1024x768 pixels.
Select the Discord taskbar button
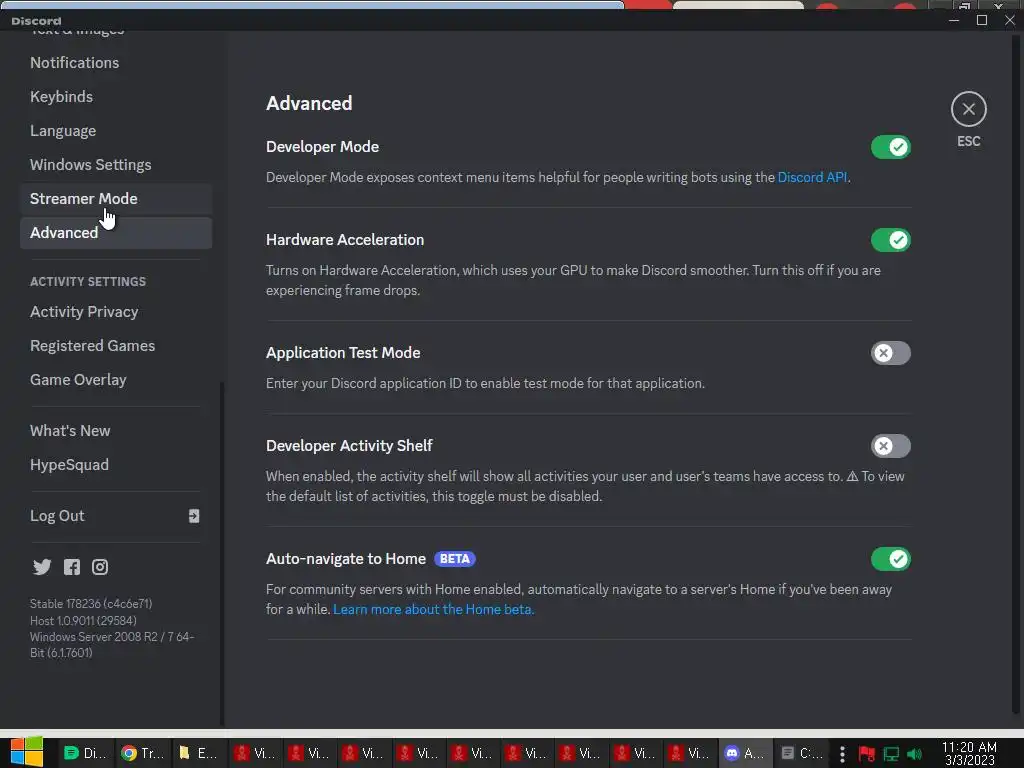coord(745,753)
